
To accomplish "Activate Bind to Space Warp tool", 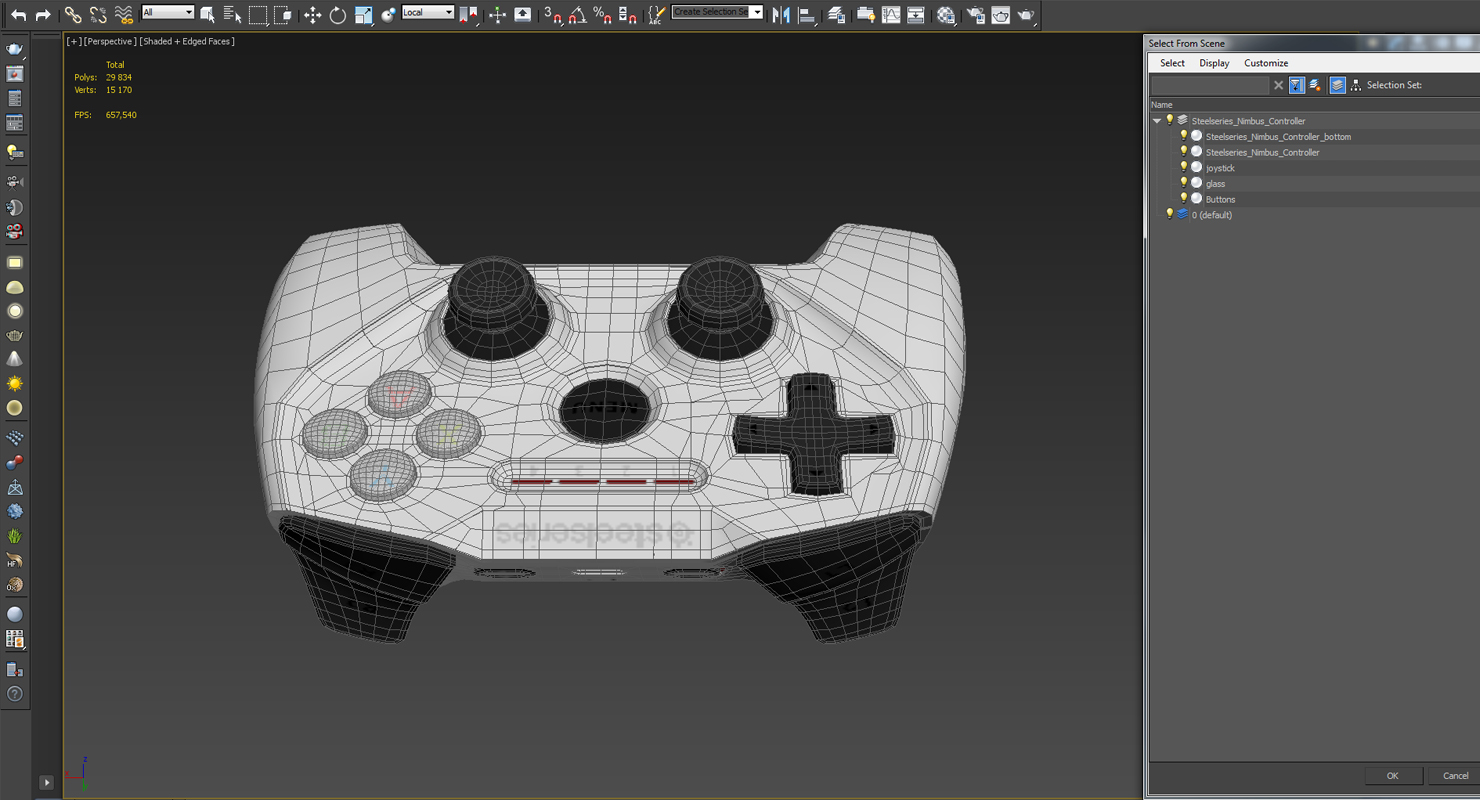I will (x=123, y=15).
